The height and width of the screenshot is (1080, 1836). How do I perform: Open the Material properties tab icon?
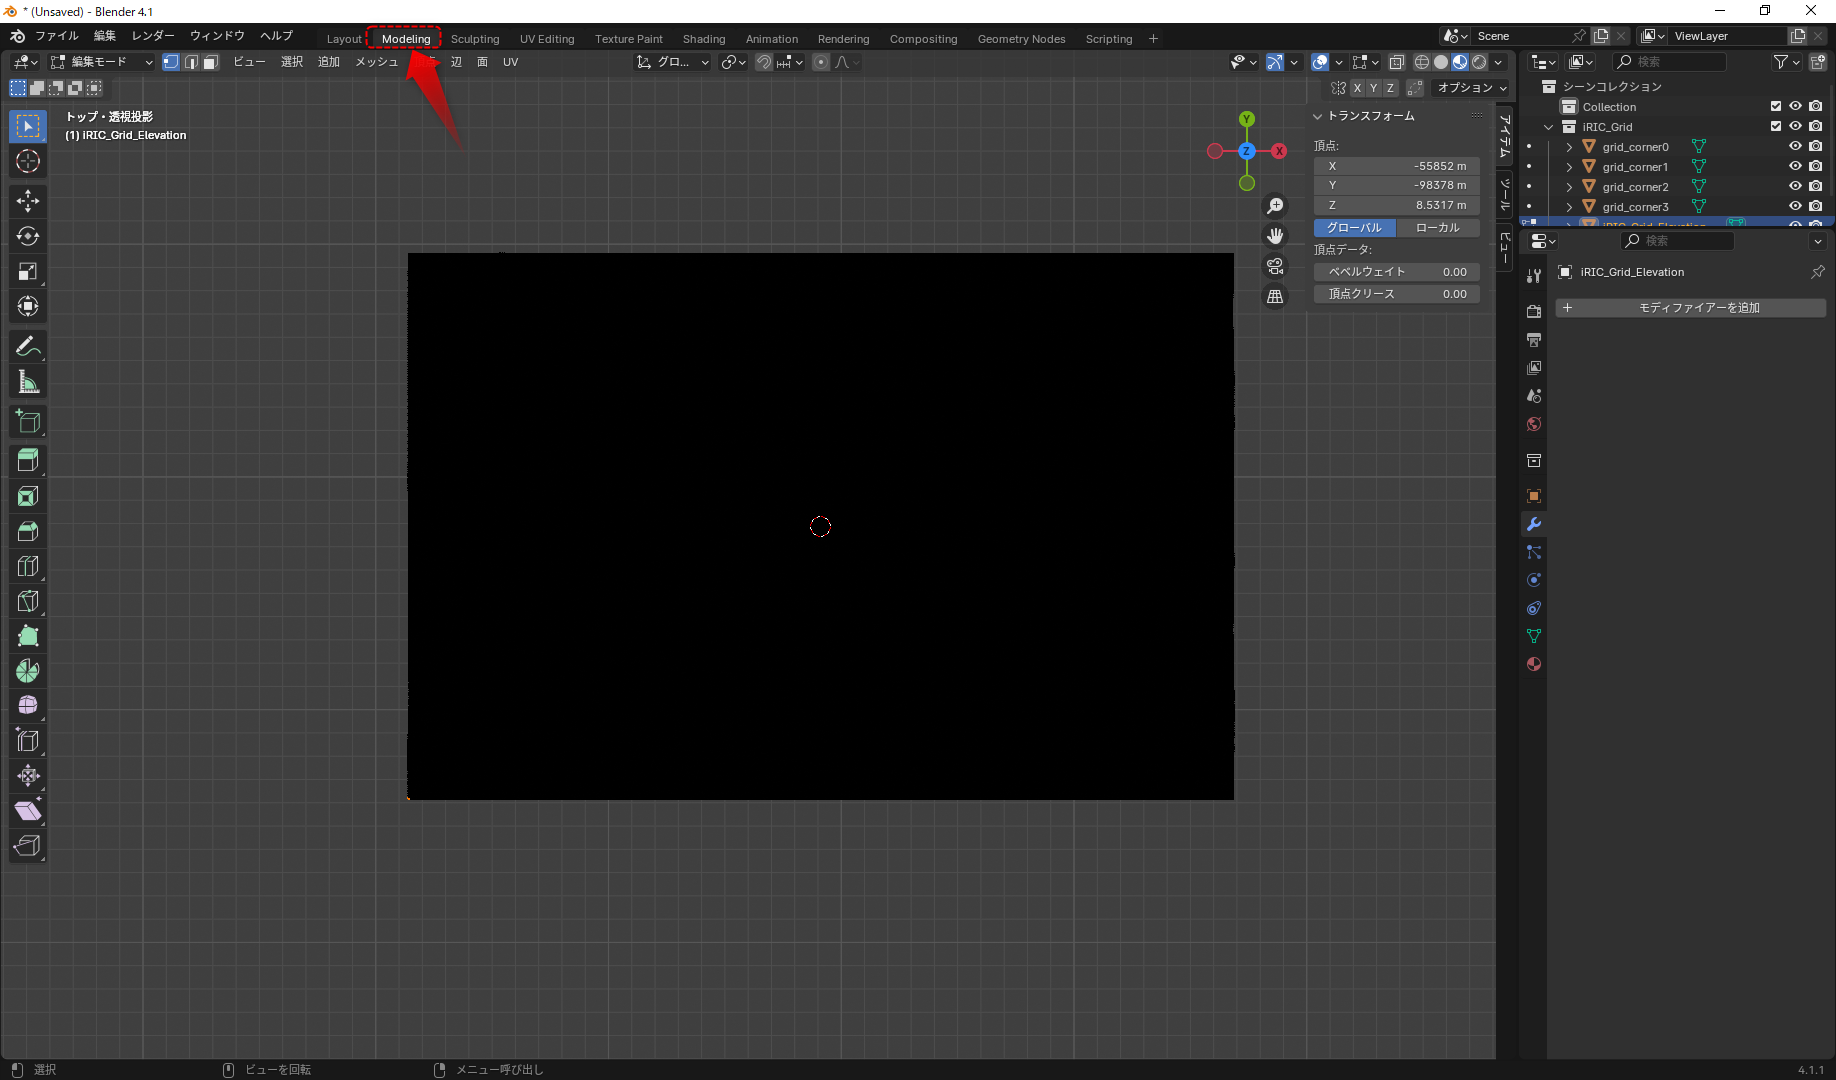tap(1533, 664)
